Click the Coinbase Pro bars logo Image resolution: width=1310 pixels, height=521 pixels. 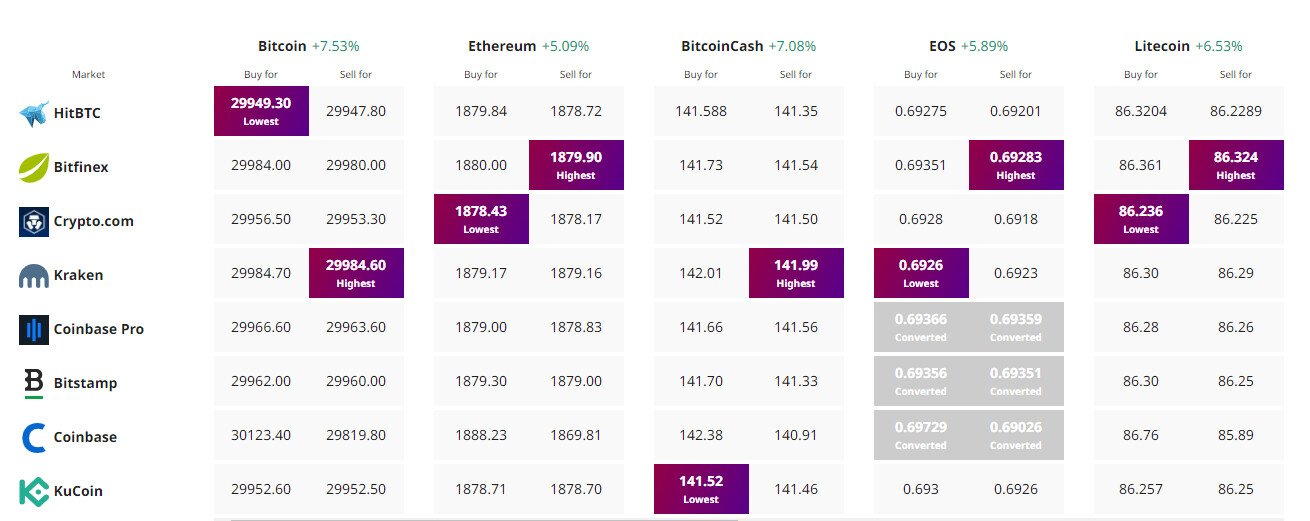pyautogui.click(x=34, y=330)
